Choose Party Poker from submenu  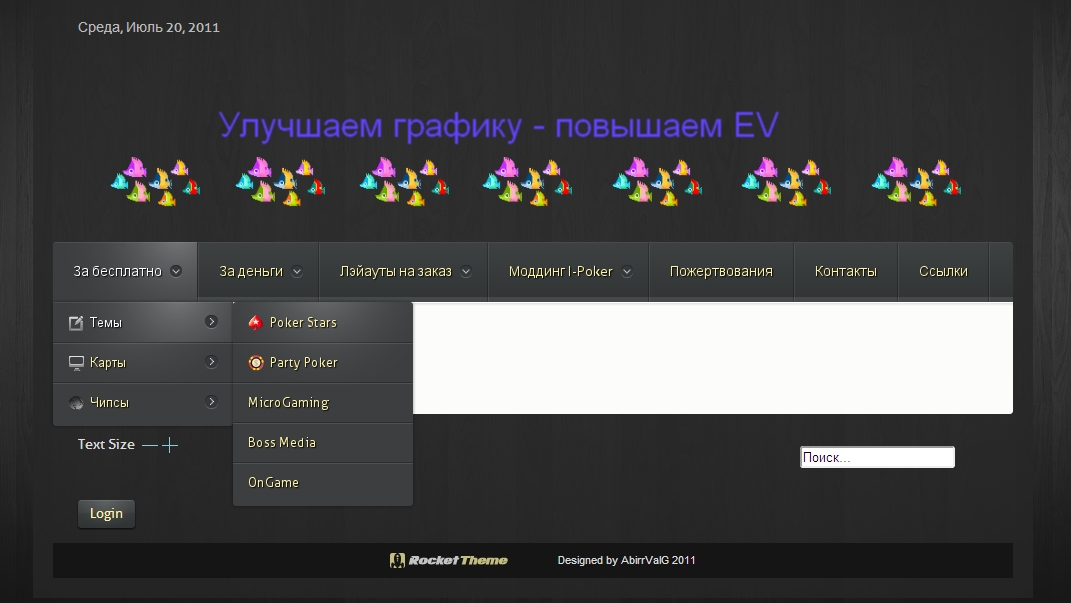pyautogui.click(x=323, y=363)
